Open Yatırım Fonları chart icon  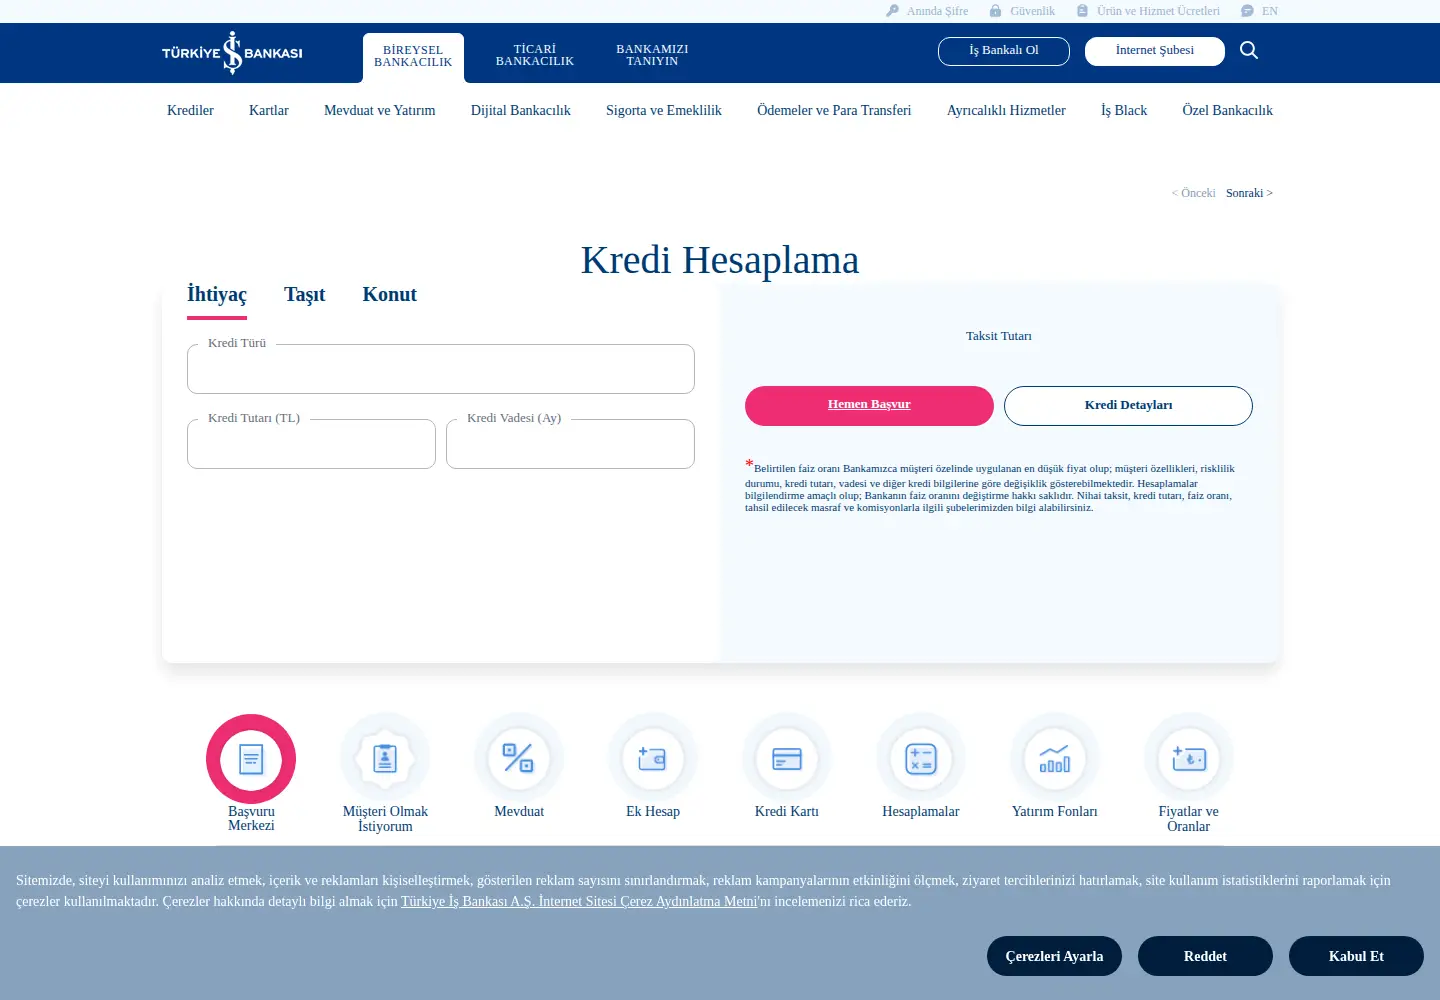(x=1055, y=759)
